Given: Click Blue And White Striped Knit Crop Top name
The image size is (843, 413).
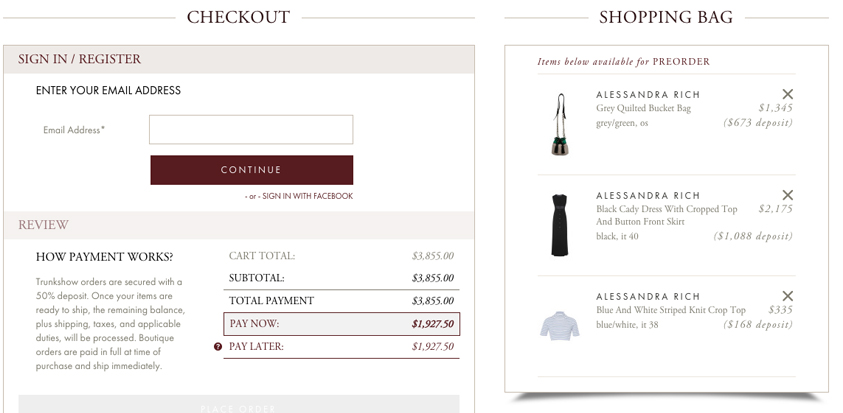Looking at the screenshot, I should coord(670,310).
